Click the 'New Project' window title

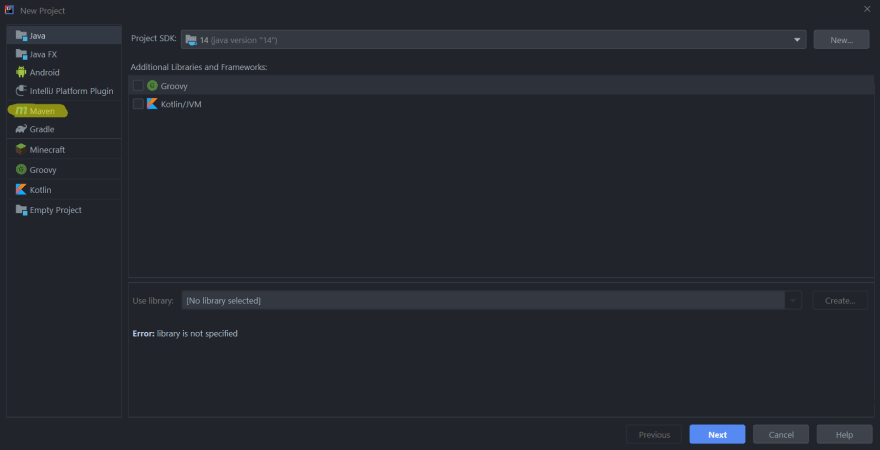tap(42, 11)
